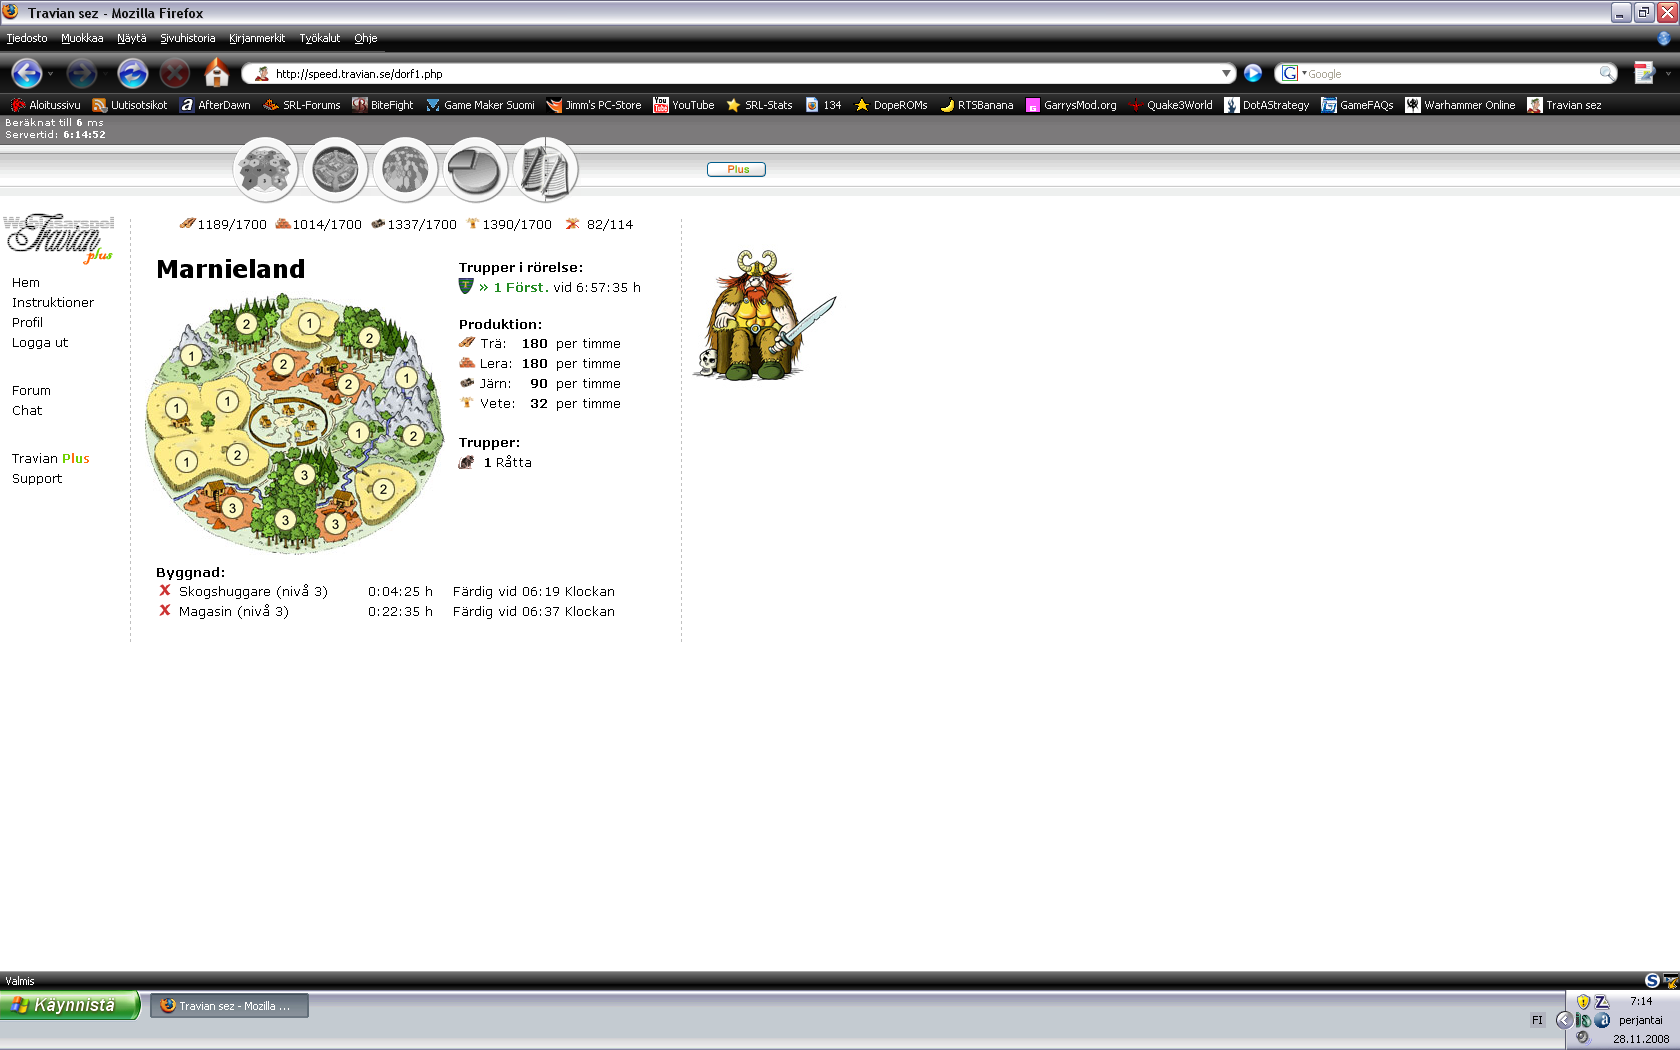Open the Sivuhistoria menu
This screenshot has height=1050, width=1680.
point(188,38)
